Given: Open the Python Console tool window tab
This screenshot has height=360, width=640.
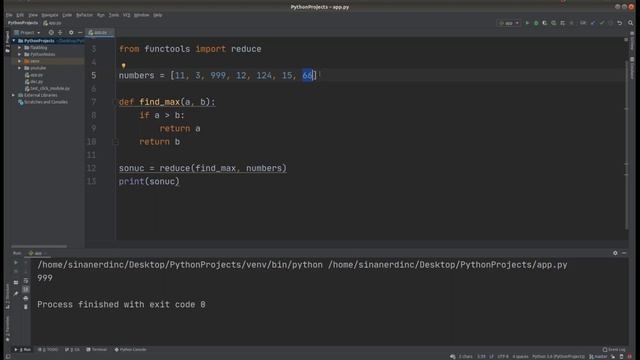Looking at the screenshot, I should click(131, 350).
